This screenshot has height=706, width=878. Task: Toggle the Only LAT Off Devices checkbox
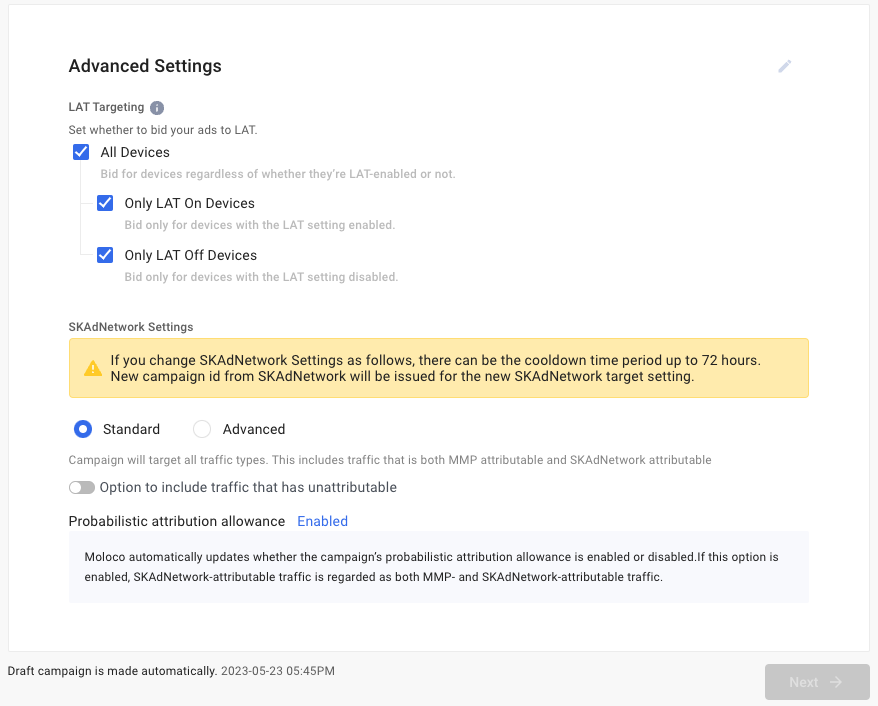[105, 255]
